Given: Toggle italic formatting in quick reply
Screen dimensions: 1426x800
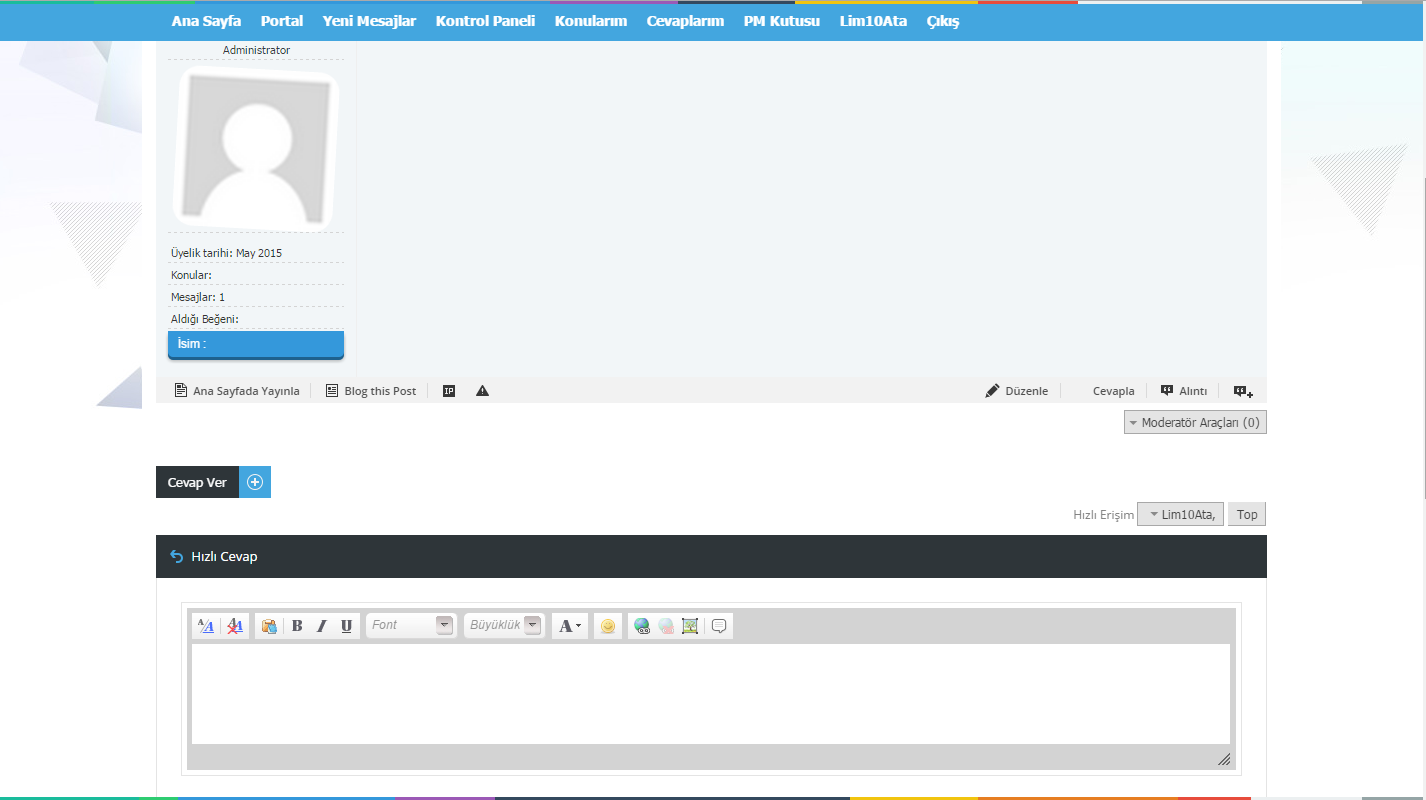Looking at the screenshot, I should tap(322, 626).
